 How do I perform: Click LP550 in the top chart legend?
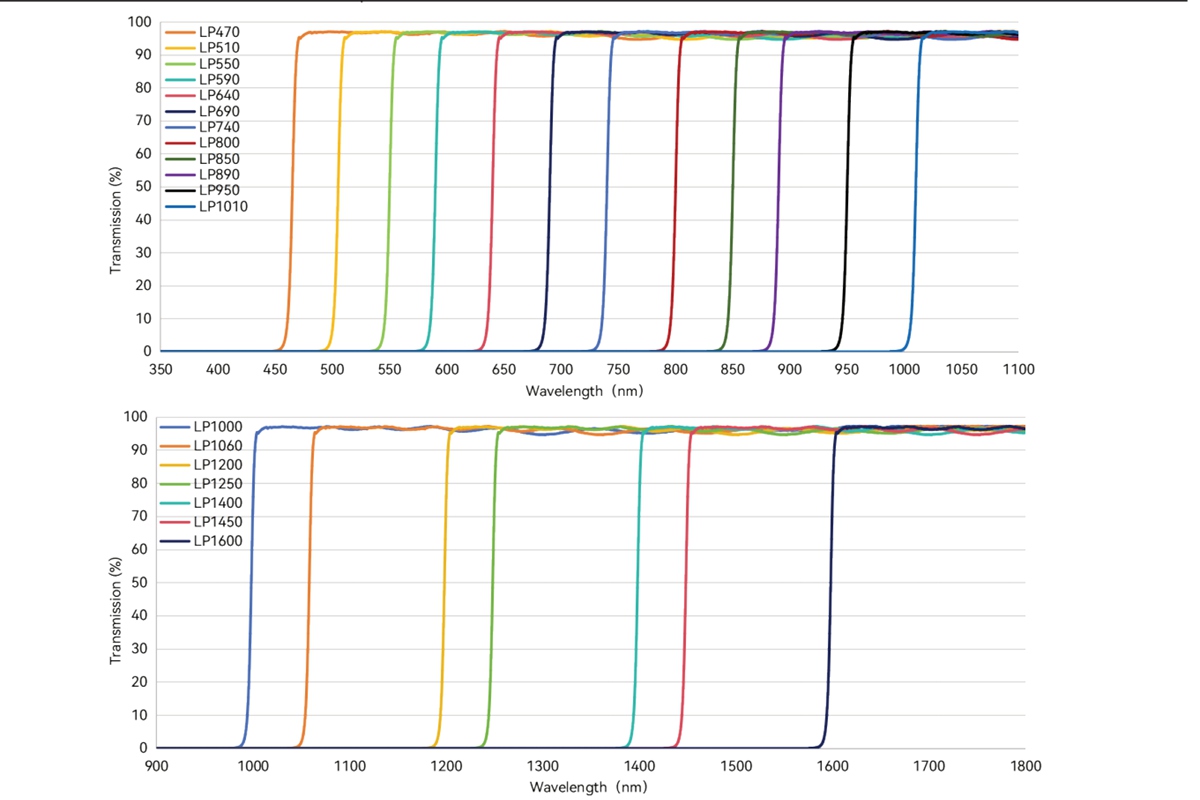pos(203,63)
